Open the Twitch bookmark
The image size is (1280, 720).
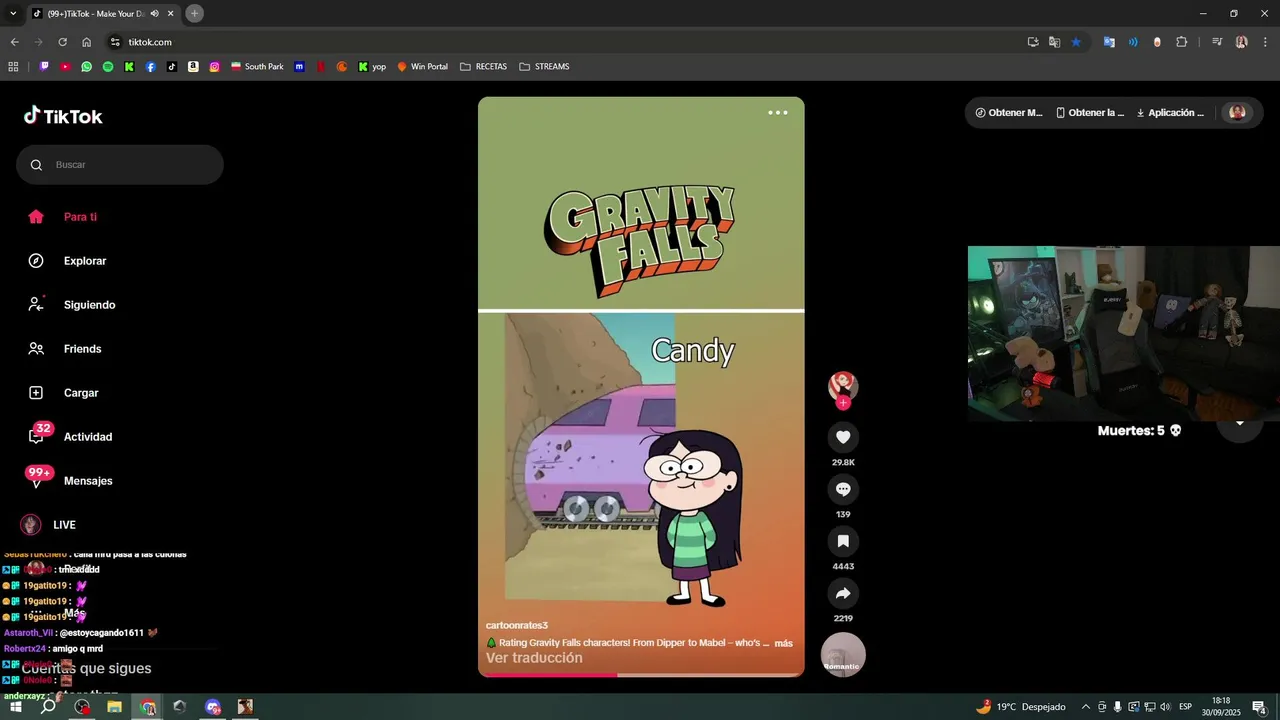(44, 67)
